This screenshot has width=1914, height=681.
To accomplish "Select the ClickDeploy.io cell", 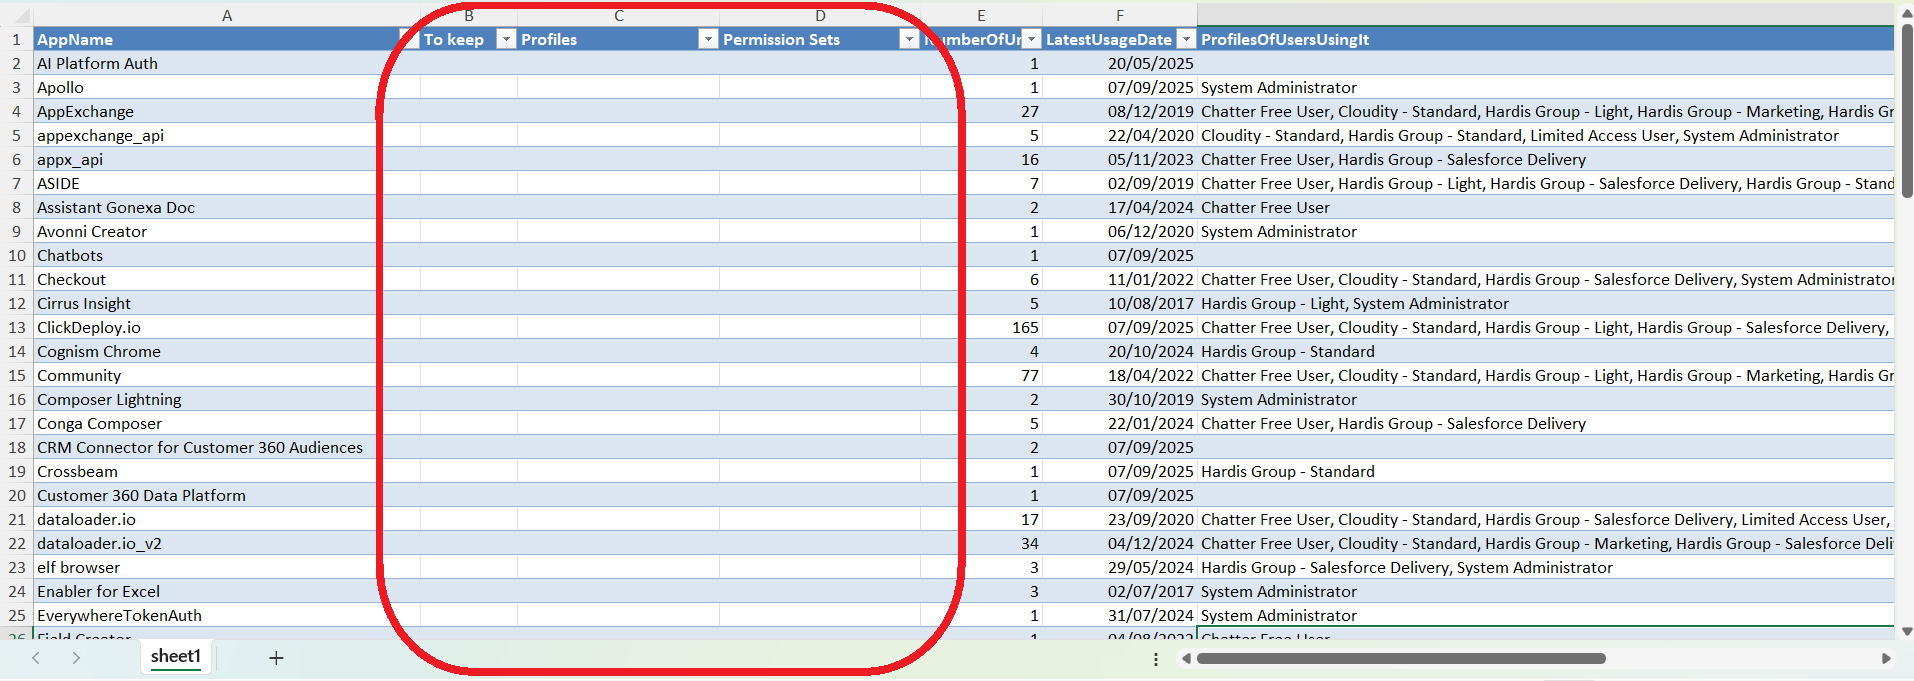I will point(227,327).
